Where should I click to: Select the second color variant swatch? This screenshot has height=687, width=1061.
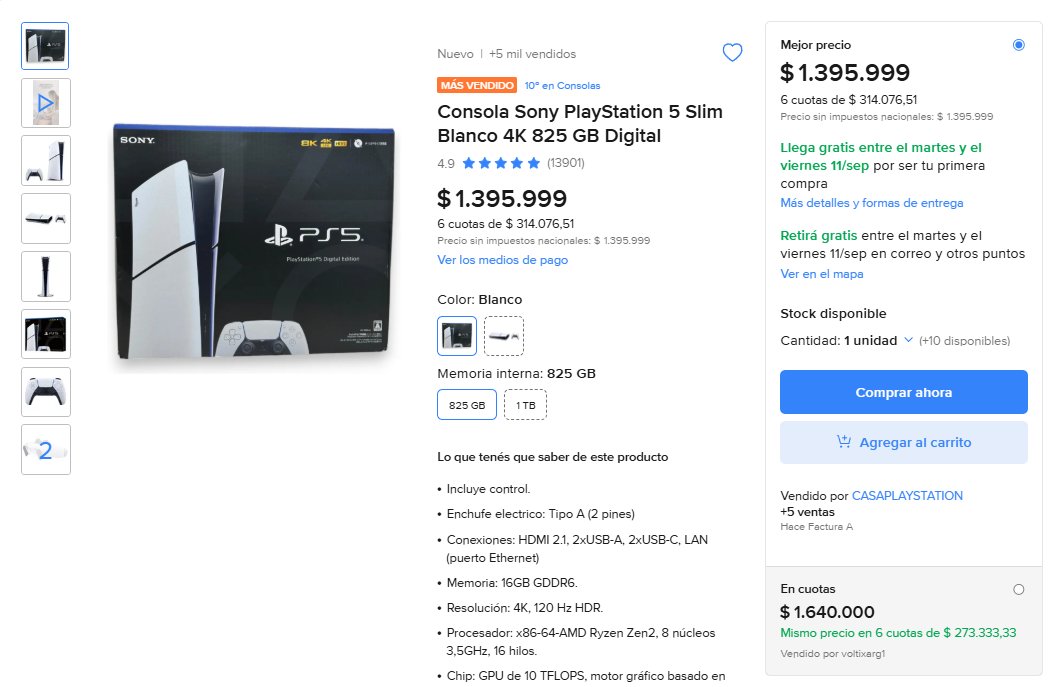[x=504, y=336]
